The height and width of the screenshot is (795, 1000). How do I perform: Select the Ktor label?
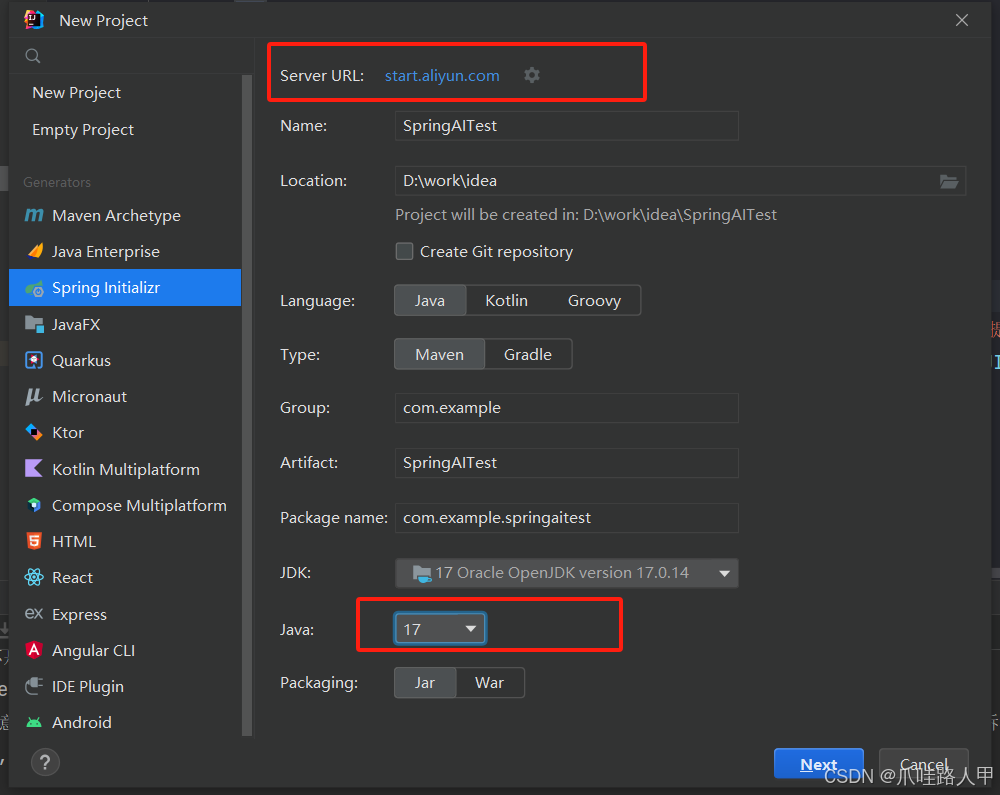[x=68, y=432]
